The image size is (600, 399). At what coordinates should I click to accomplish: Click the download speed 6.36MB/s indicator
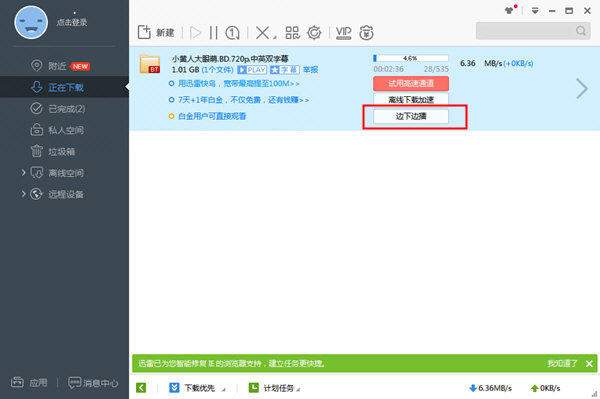click(491, 388)
